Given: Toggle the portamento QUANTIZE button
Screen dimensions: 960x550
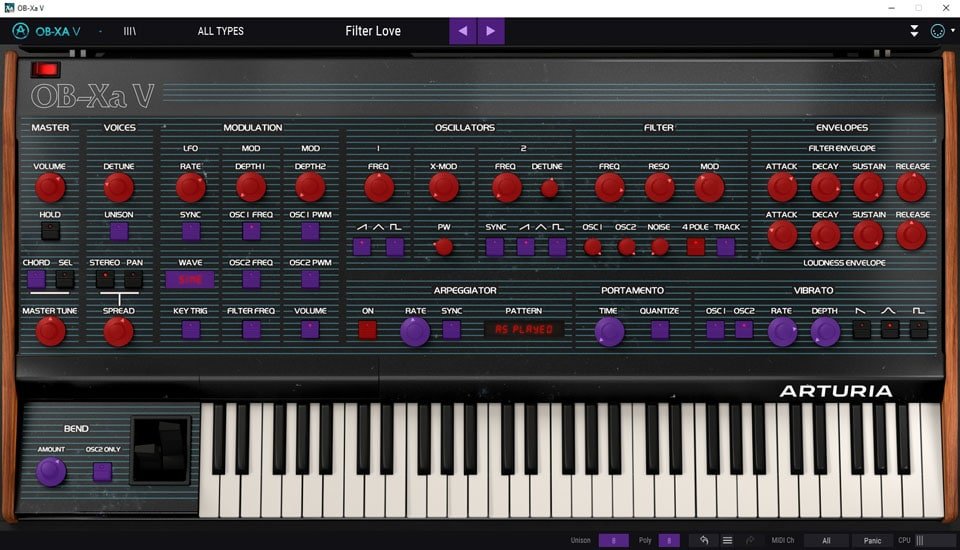Looking at the screenshot, I should (660, 330).
